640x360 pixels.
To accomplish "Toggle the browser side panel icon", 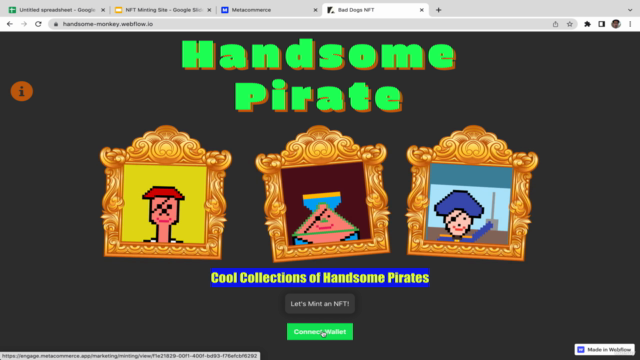I will (x=602, y=24).
